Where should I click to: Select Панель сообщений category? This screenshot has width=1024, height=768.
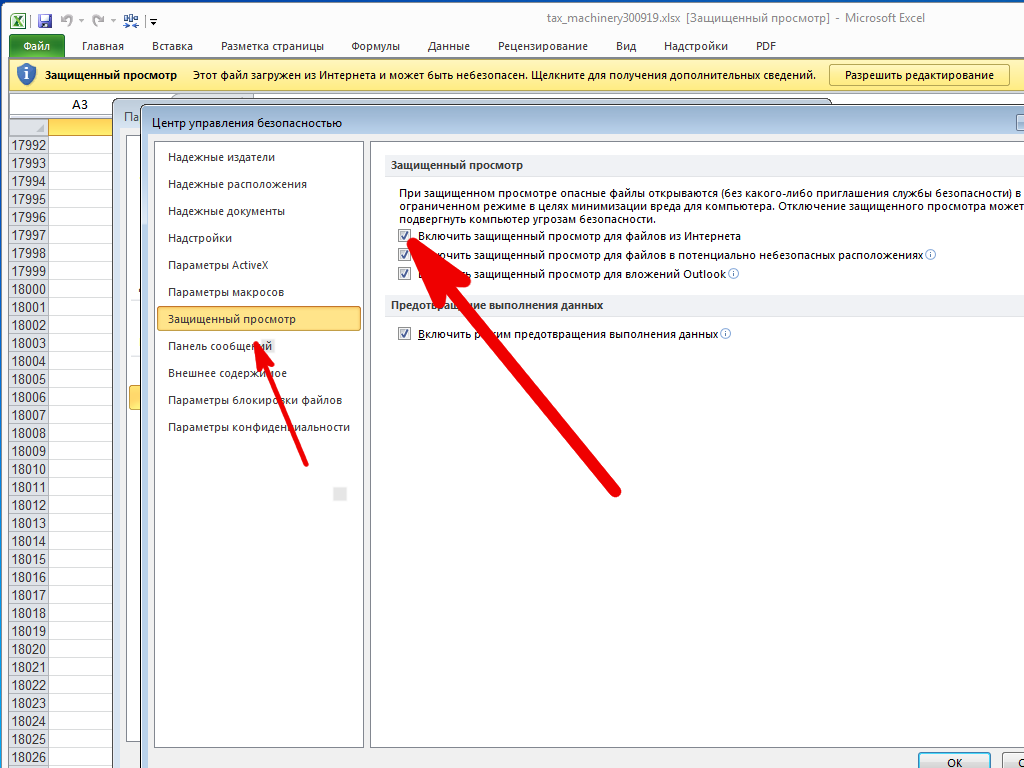[259, 346]
